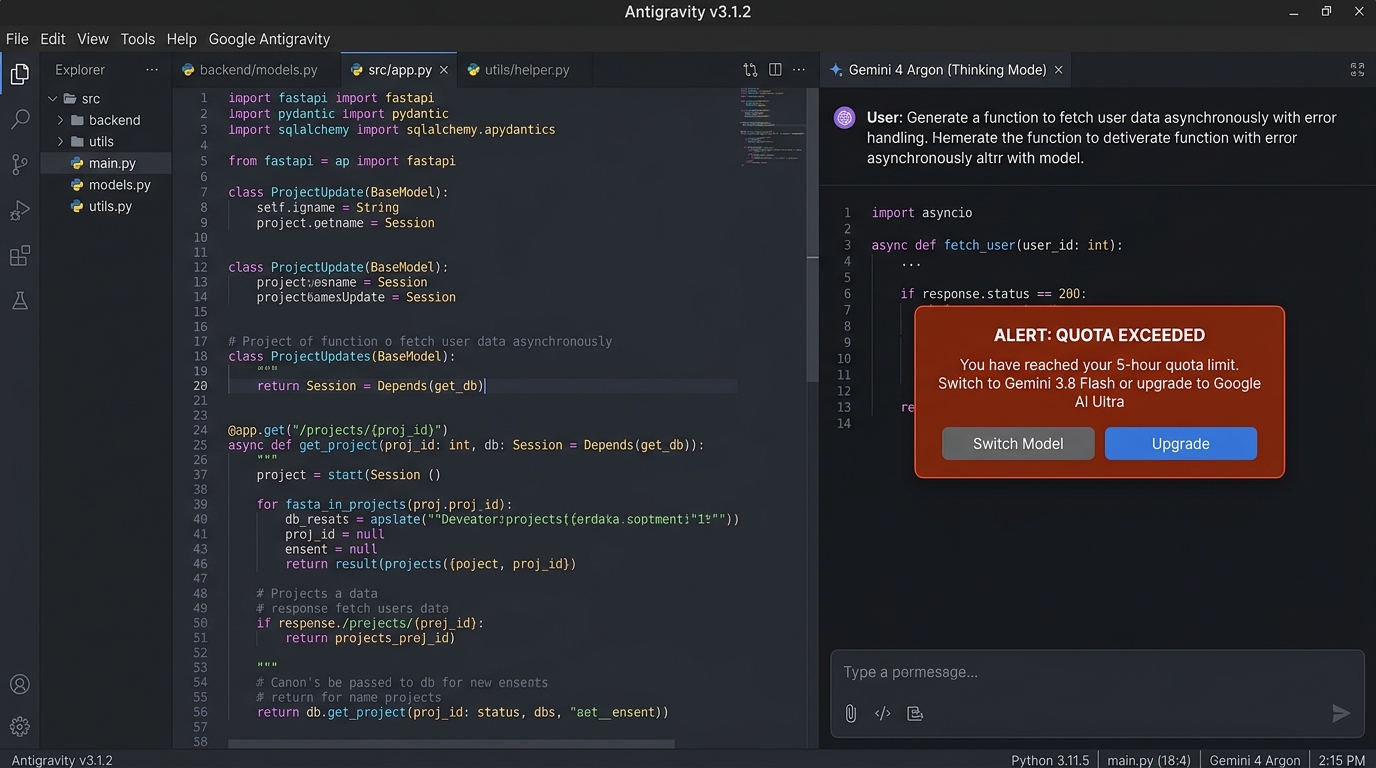The image size is (1376, 768).
Task: Close the src/app.py tab
Action: [x=444, y=70]
